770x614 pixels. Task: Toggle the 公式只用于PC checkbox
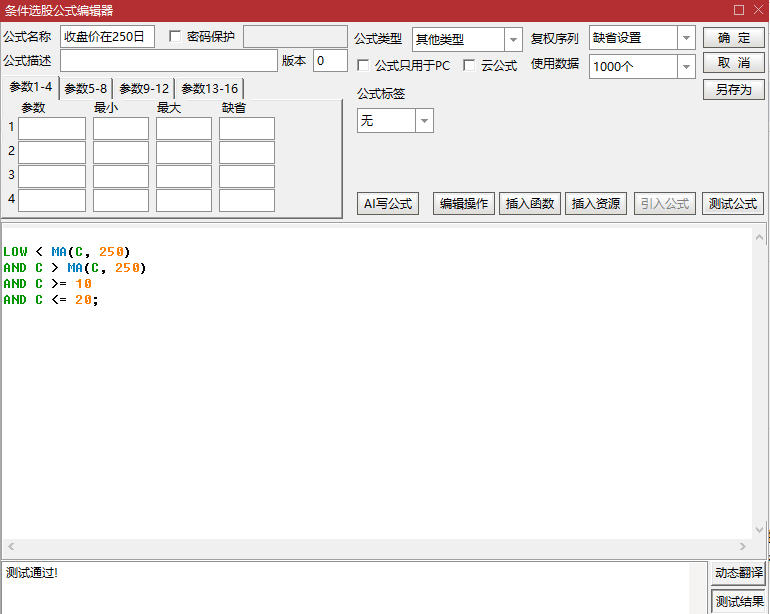pyautogui.click(x=364, y=66)
